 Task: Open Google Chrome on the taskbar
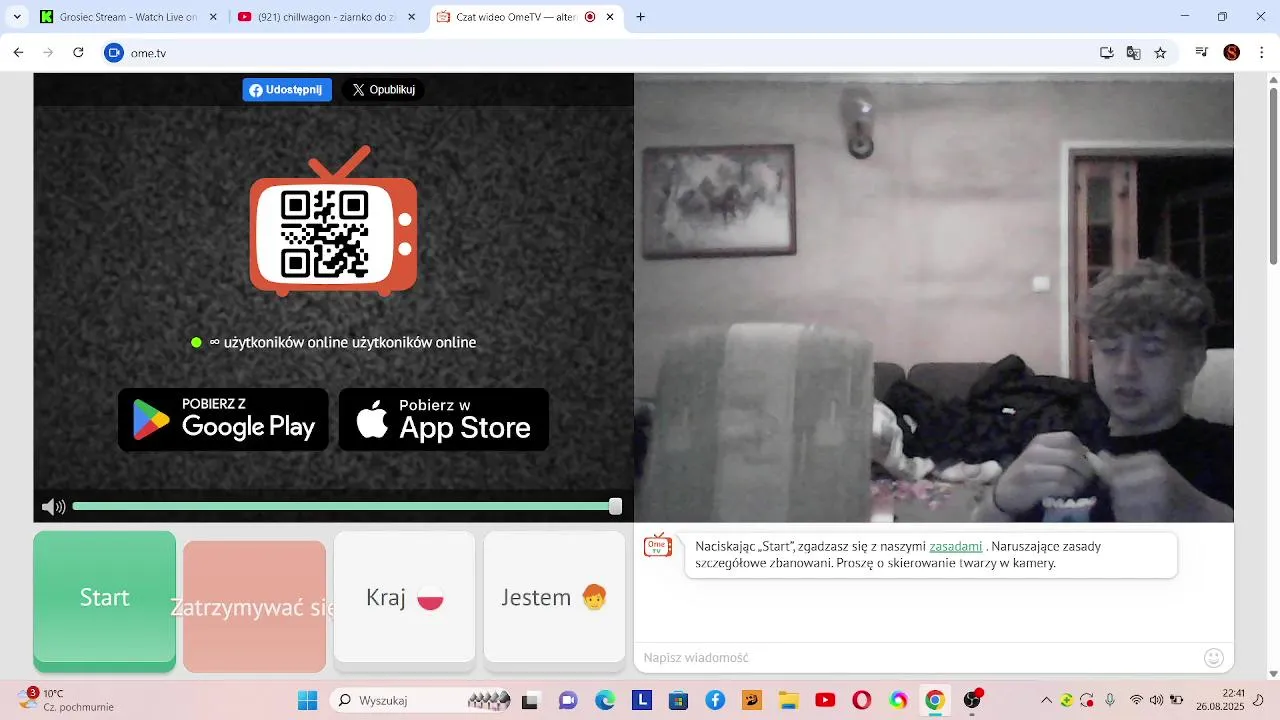935,700
